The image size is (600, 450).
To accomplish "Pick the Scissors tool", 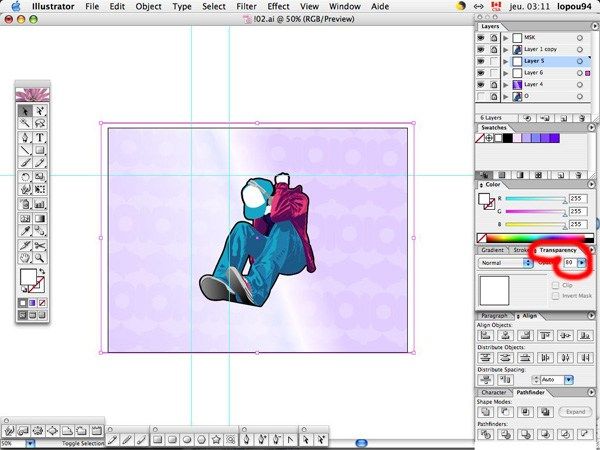I will pyautogui.click(x=40, y=245).
